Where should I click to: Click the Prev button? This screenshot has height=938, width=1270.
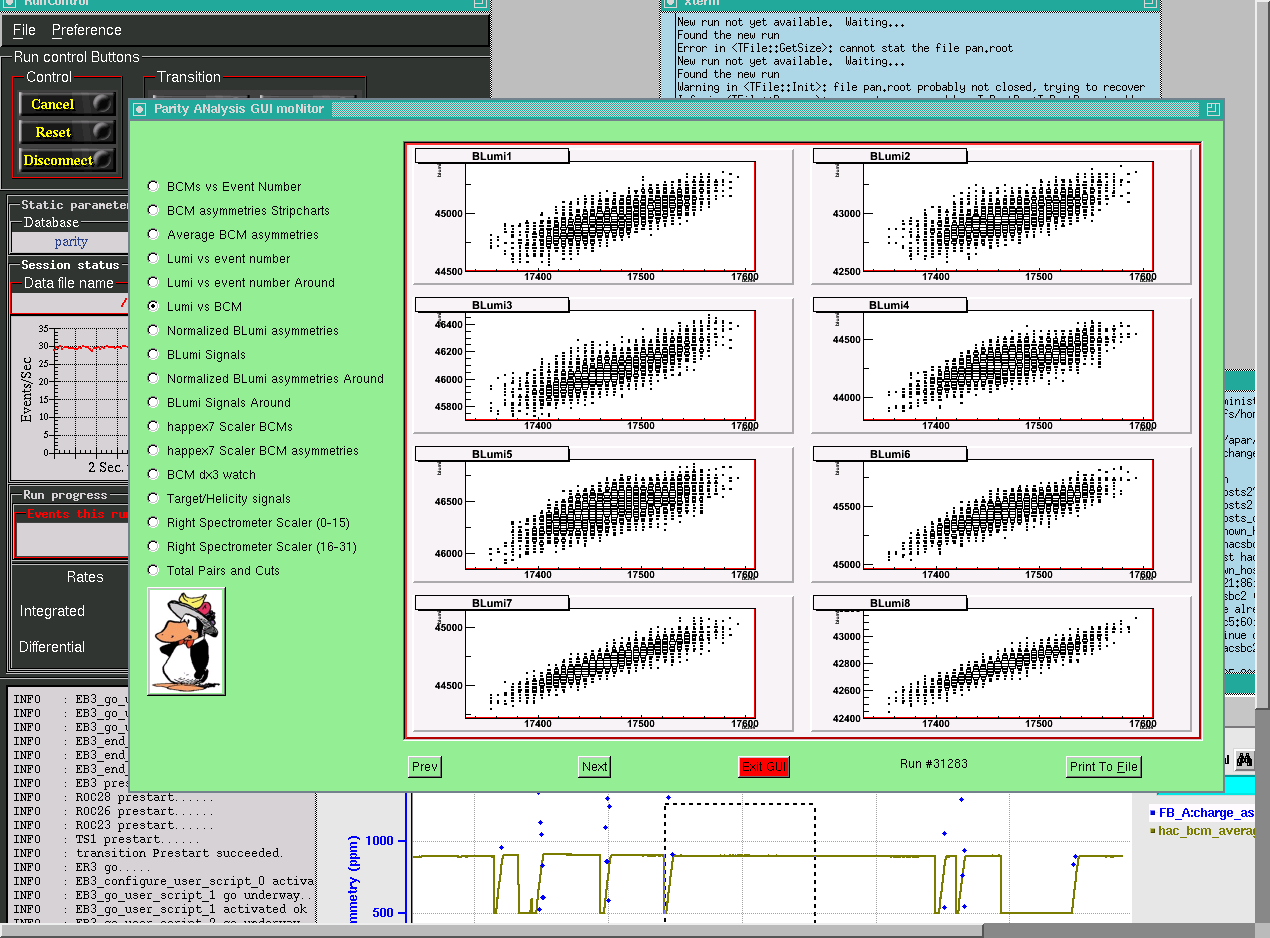(x=425, y=767)
